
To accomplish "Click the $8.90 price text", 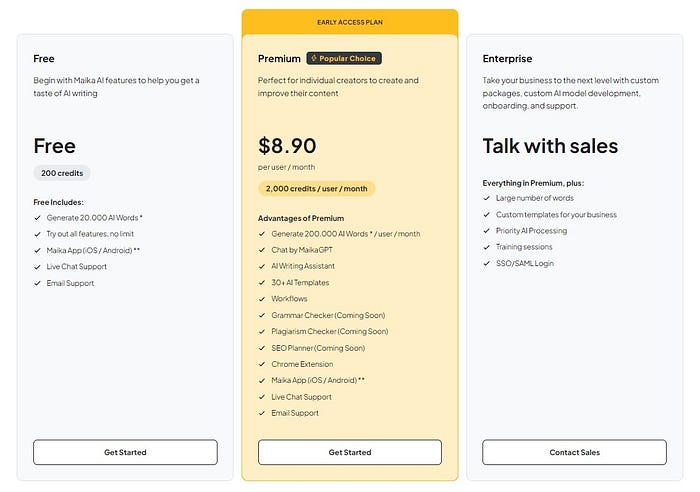I will click(286, 147).
